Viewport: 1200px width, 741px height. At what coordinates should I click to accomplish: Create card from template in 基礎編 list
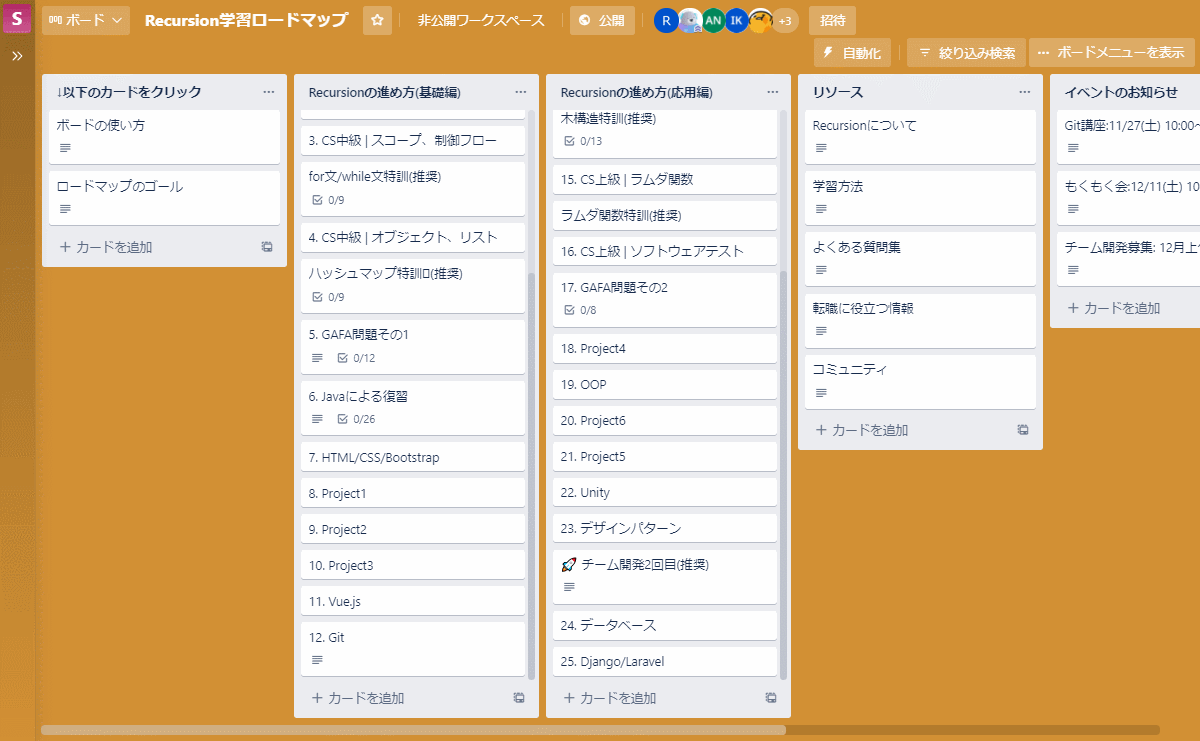519,698
